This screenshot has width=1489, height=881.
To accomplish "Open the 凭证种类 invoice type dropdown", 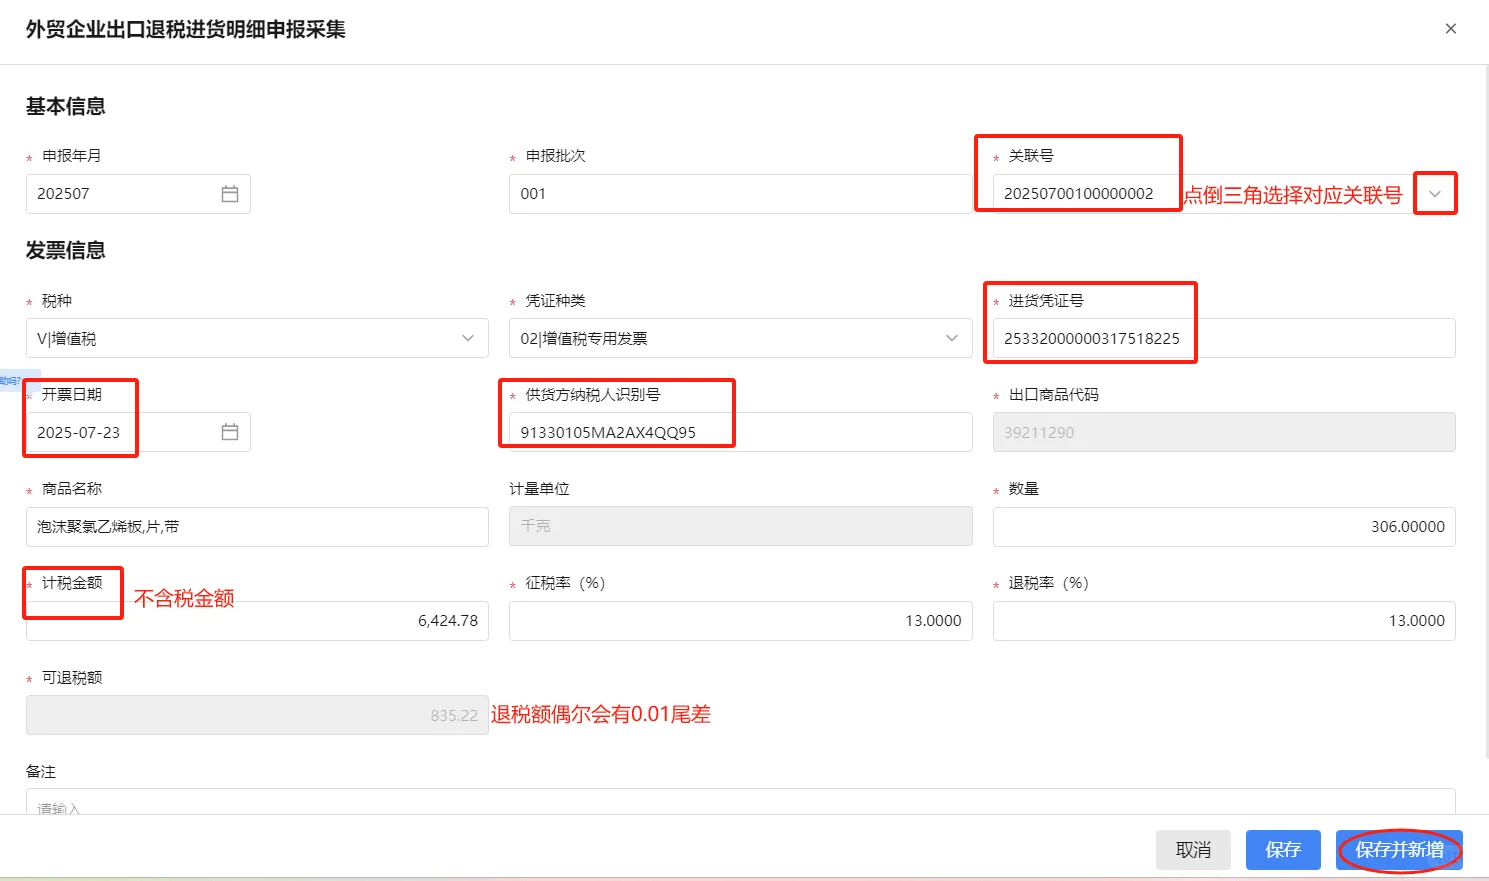I will pyautogui.click(x=951, y=338).
